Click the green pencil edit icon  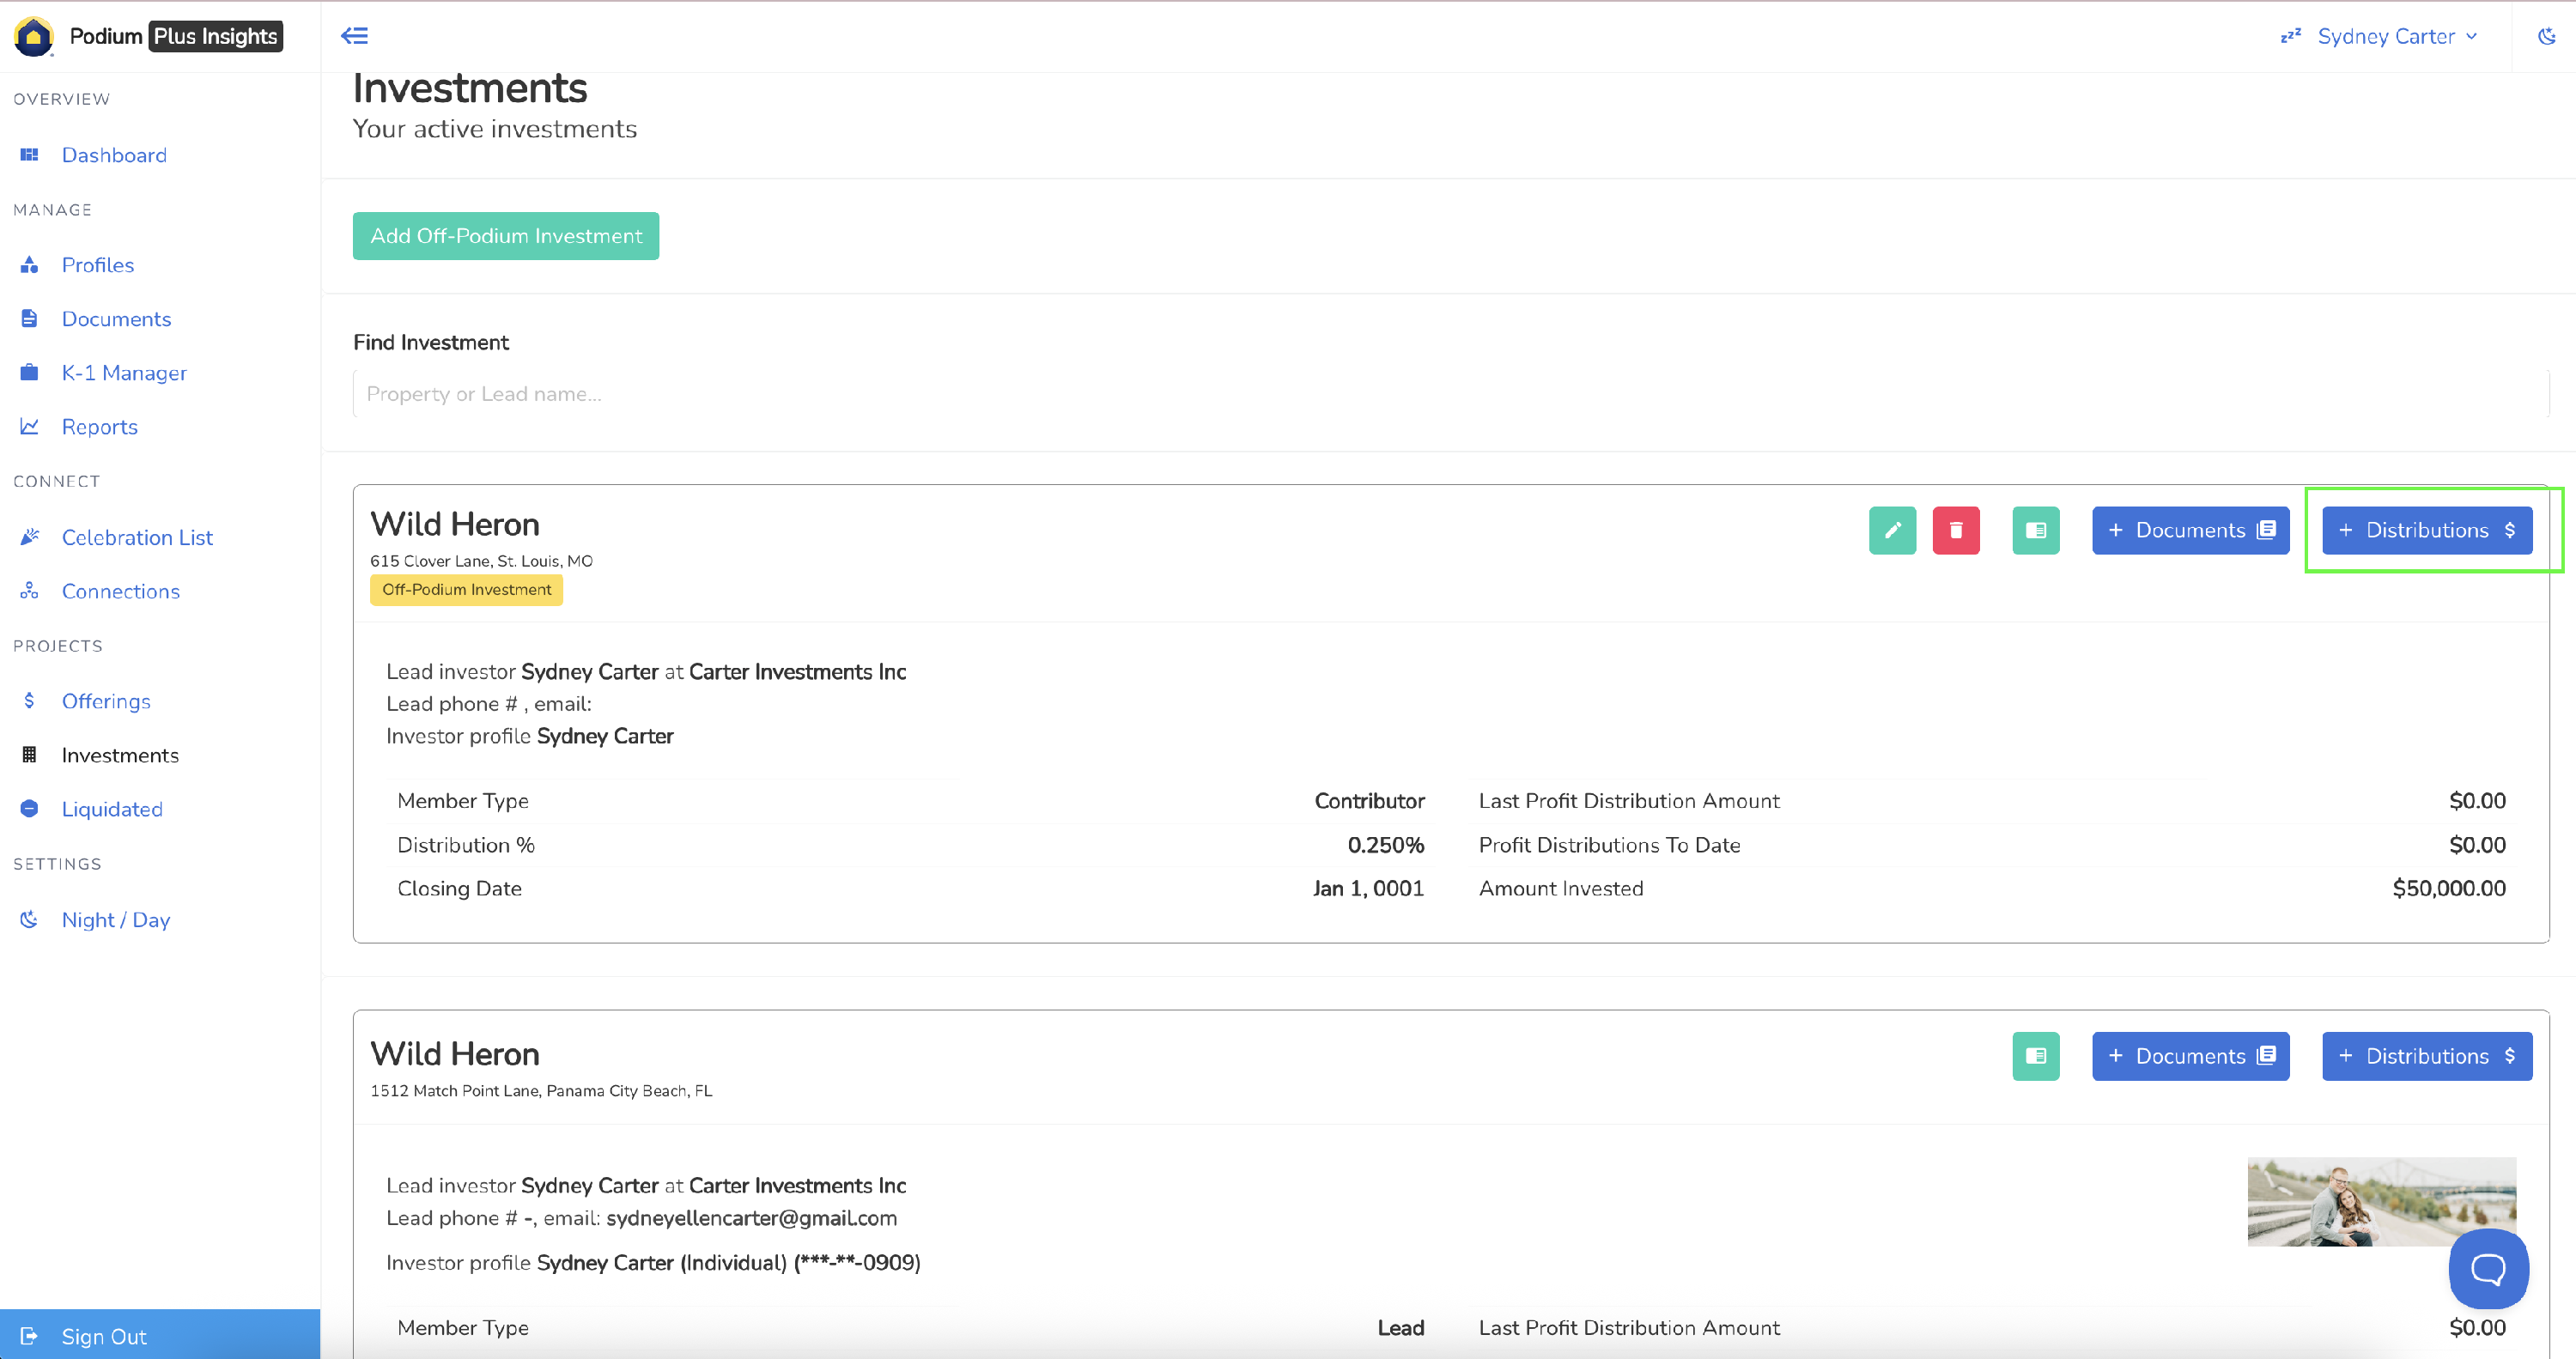pyautogui.click(x=1892, y=530)
